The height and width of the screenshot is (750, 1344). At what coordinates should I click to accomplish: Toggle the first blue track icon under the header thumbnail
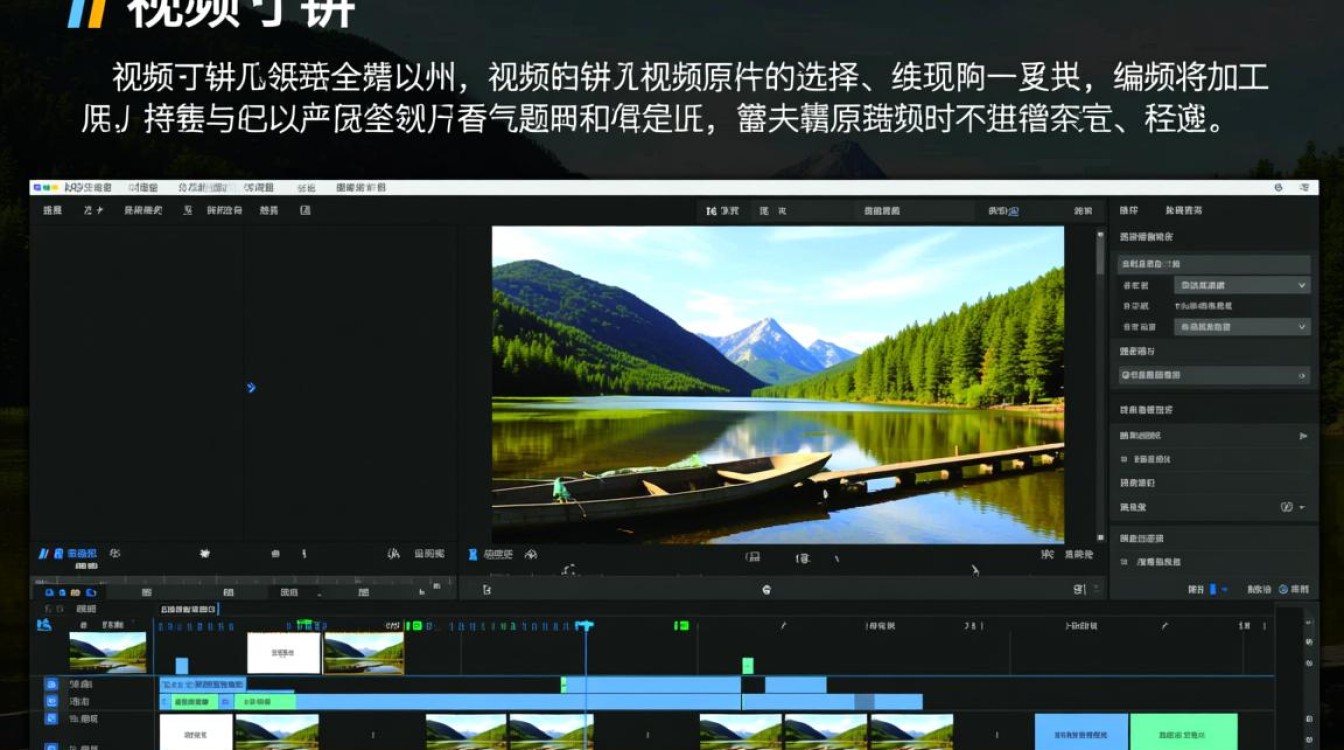tap(51, 685)
